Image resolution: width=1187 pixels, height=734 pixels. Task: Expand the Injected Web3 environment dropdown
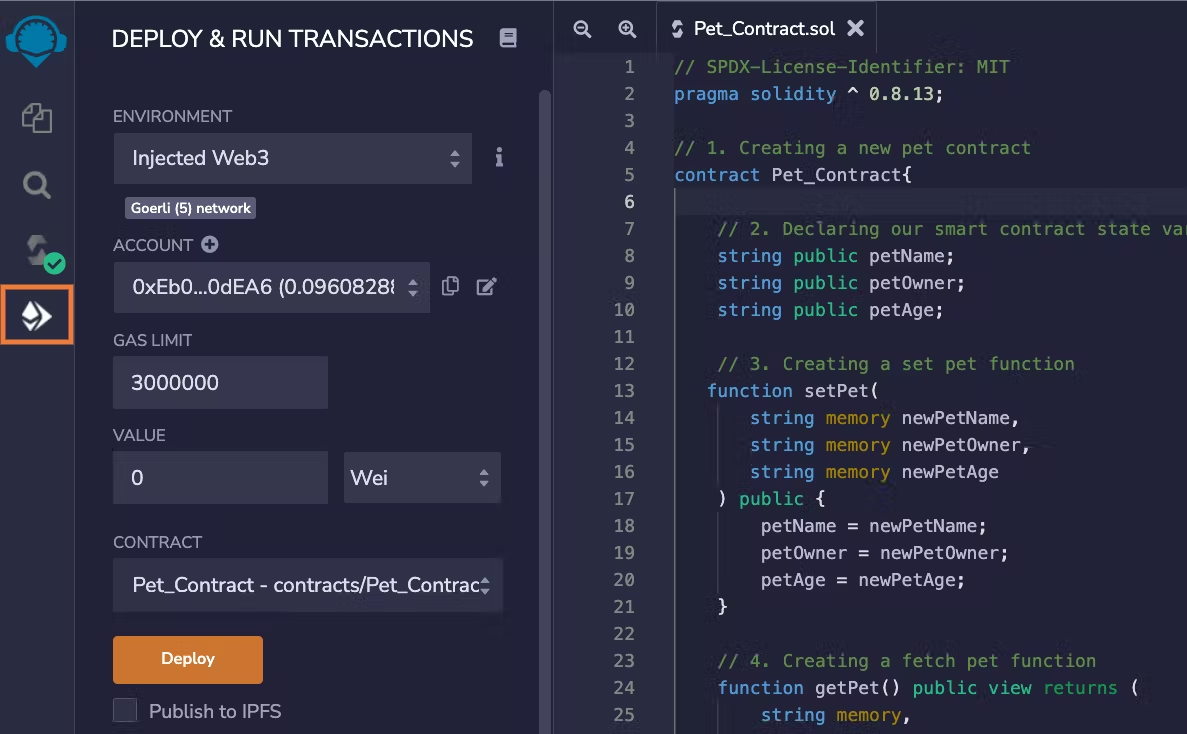click(x=292, y=158)
